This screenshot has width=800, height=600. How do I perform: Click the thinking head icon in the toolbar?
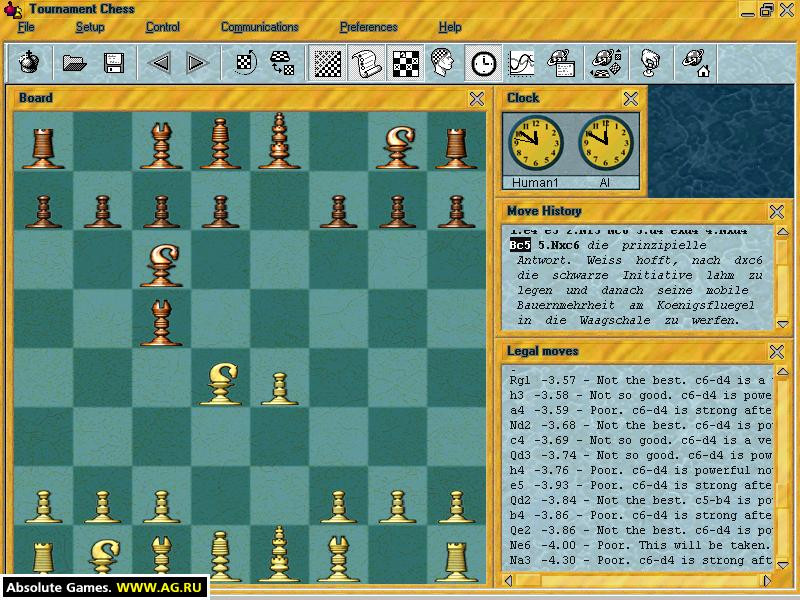coord(442,63)
